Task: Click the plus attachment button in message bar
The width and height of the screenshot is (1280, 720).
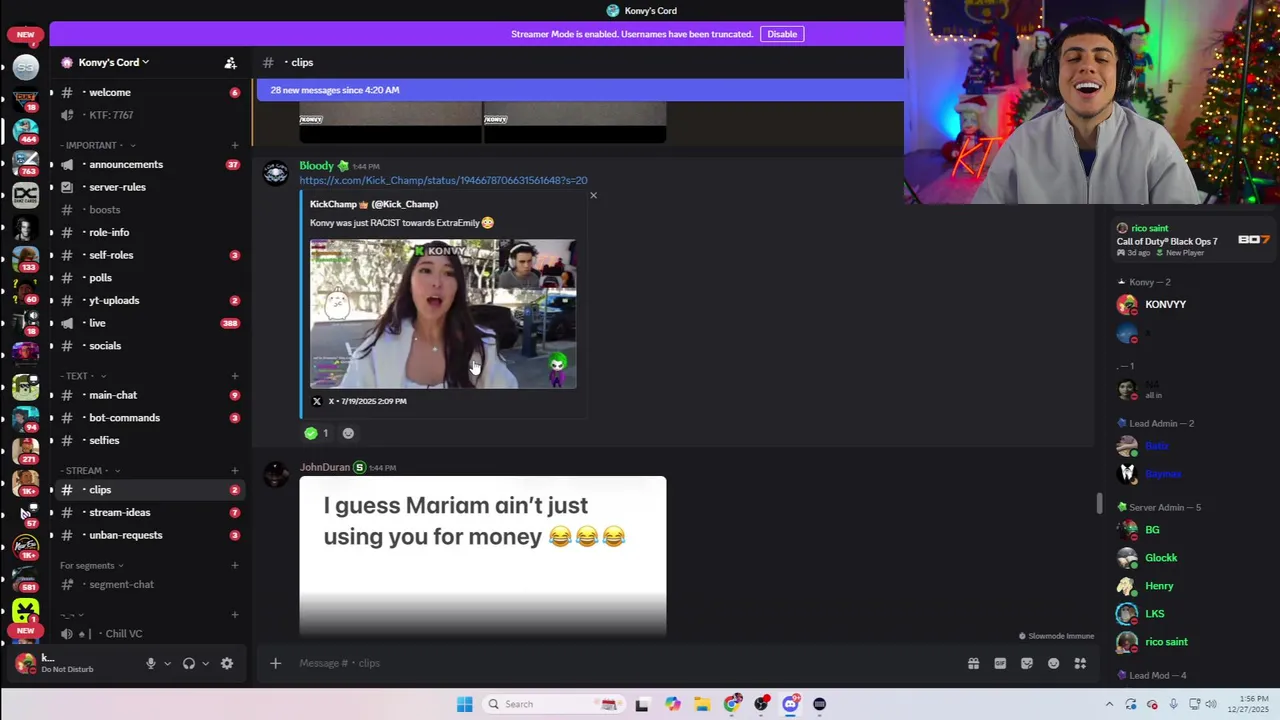Action: tap(275, 663)
